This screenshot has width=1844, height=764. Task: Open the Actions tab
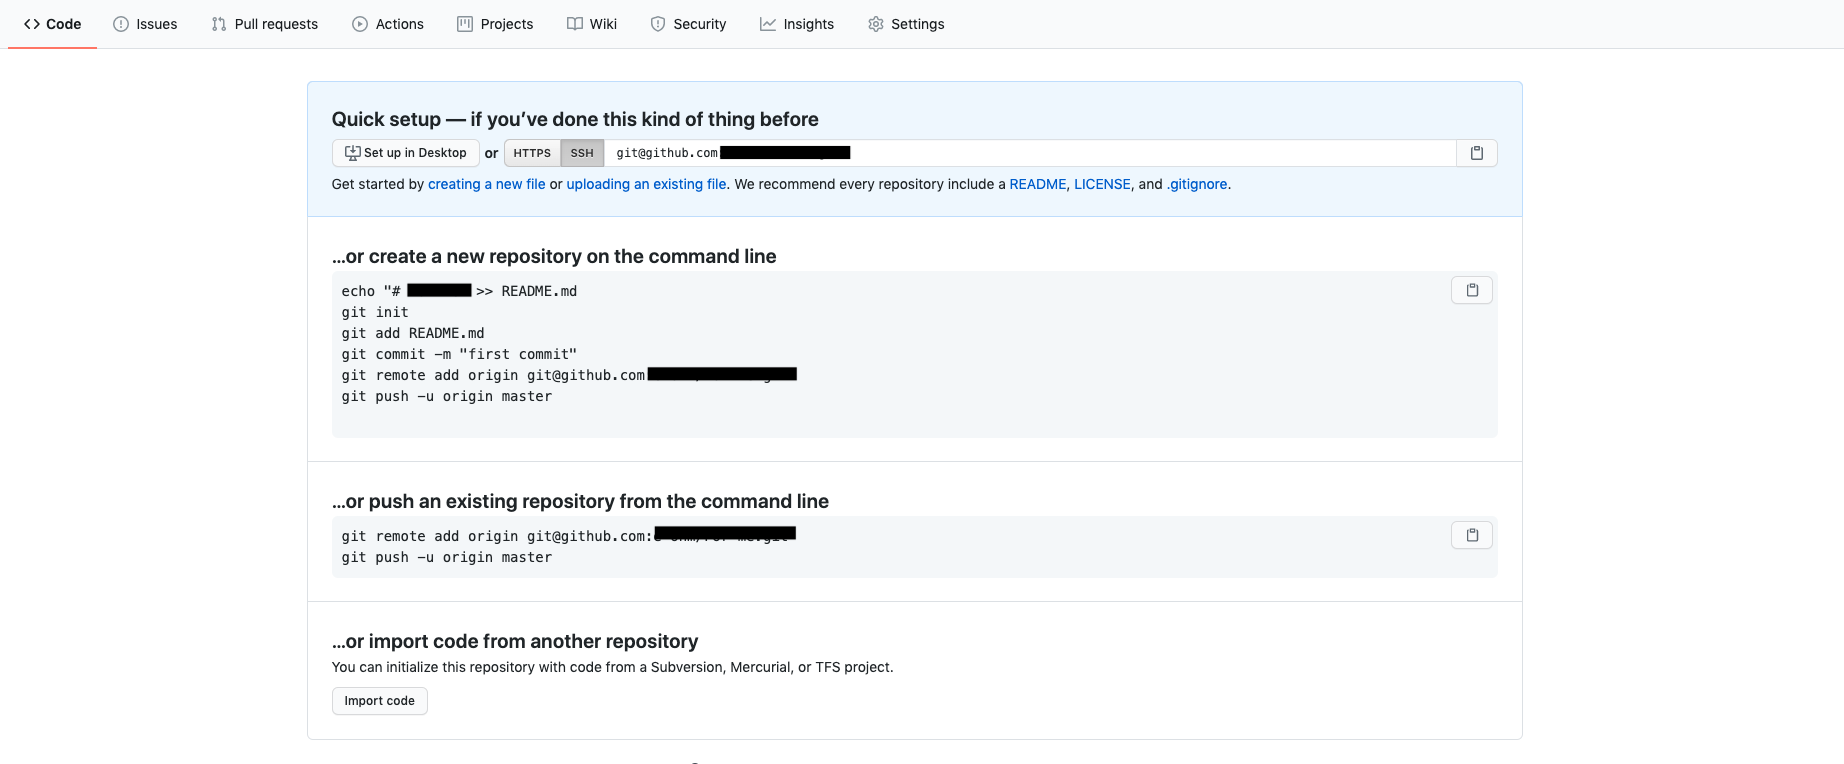pos(388,24)
